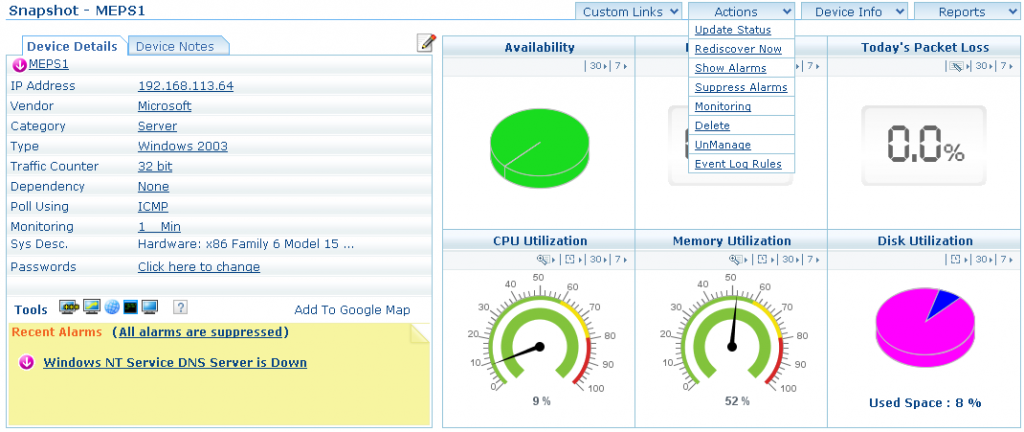
Task: Launch the Ping tool icon
Action: [x=69, y=307]
